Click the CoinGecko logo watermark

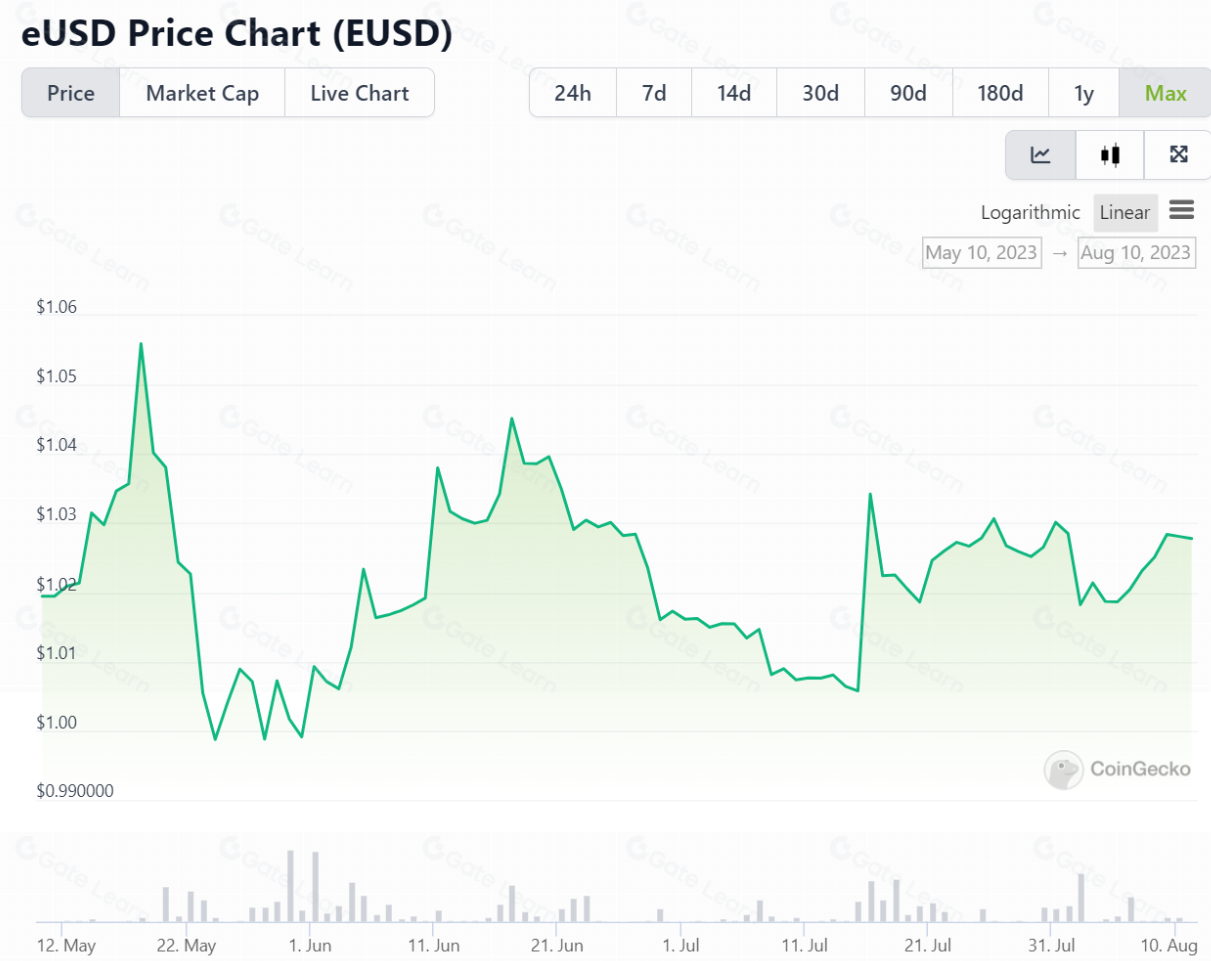coord(1118,769)
